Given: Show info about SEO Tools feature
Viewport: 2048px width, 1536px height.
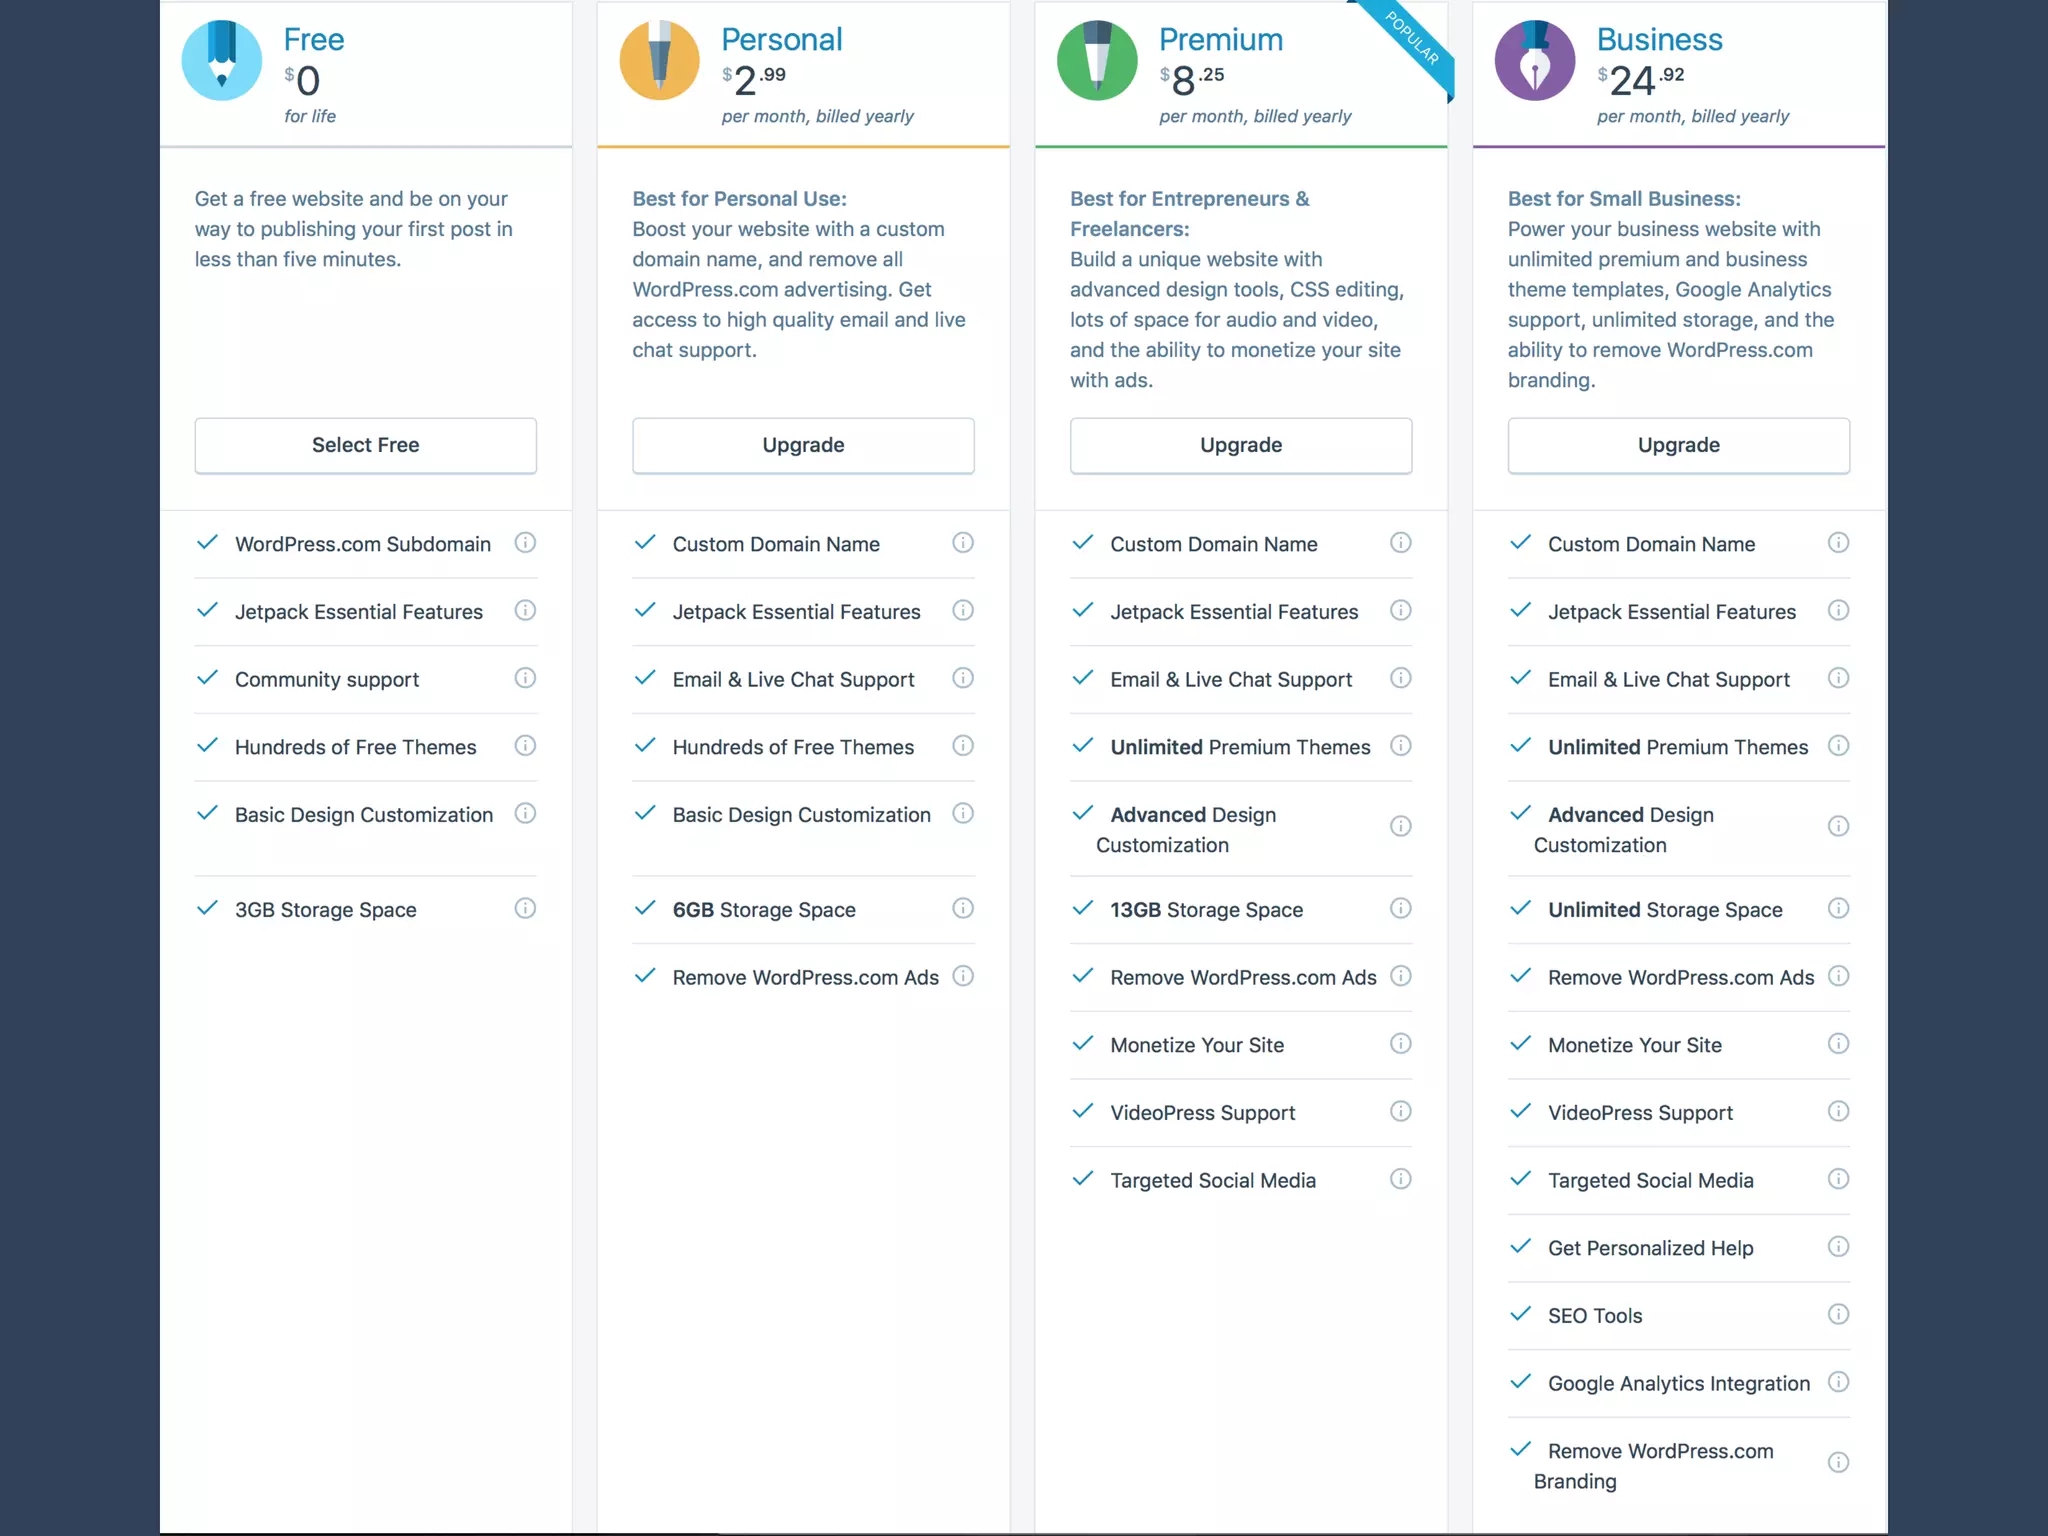Looking at the screenshot, I should coord(1838,1314).
